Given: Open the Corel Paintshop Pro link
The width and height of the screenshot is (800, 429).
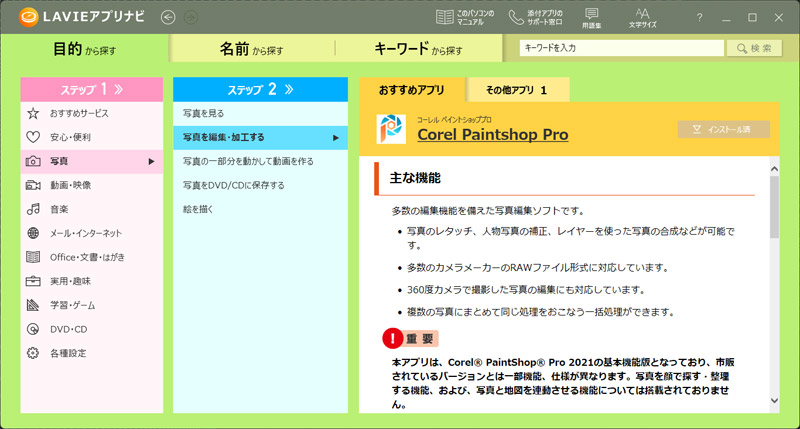Looking at the screenshot, I should click(492, 134).
